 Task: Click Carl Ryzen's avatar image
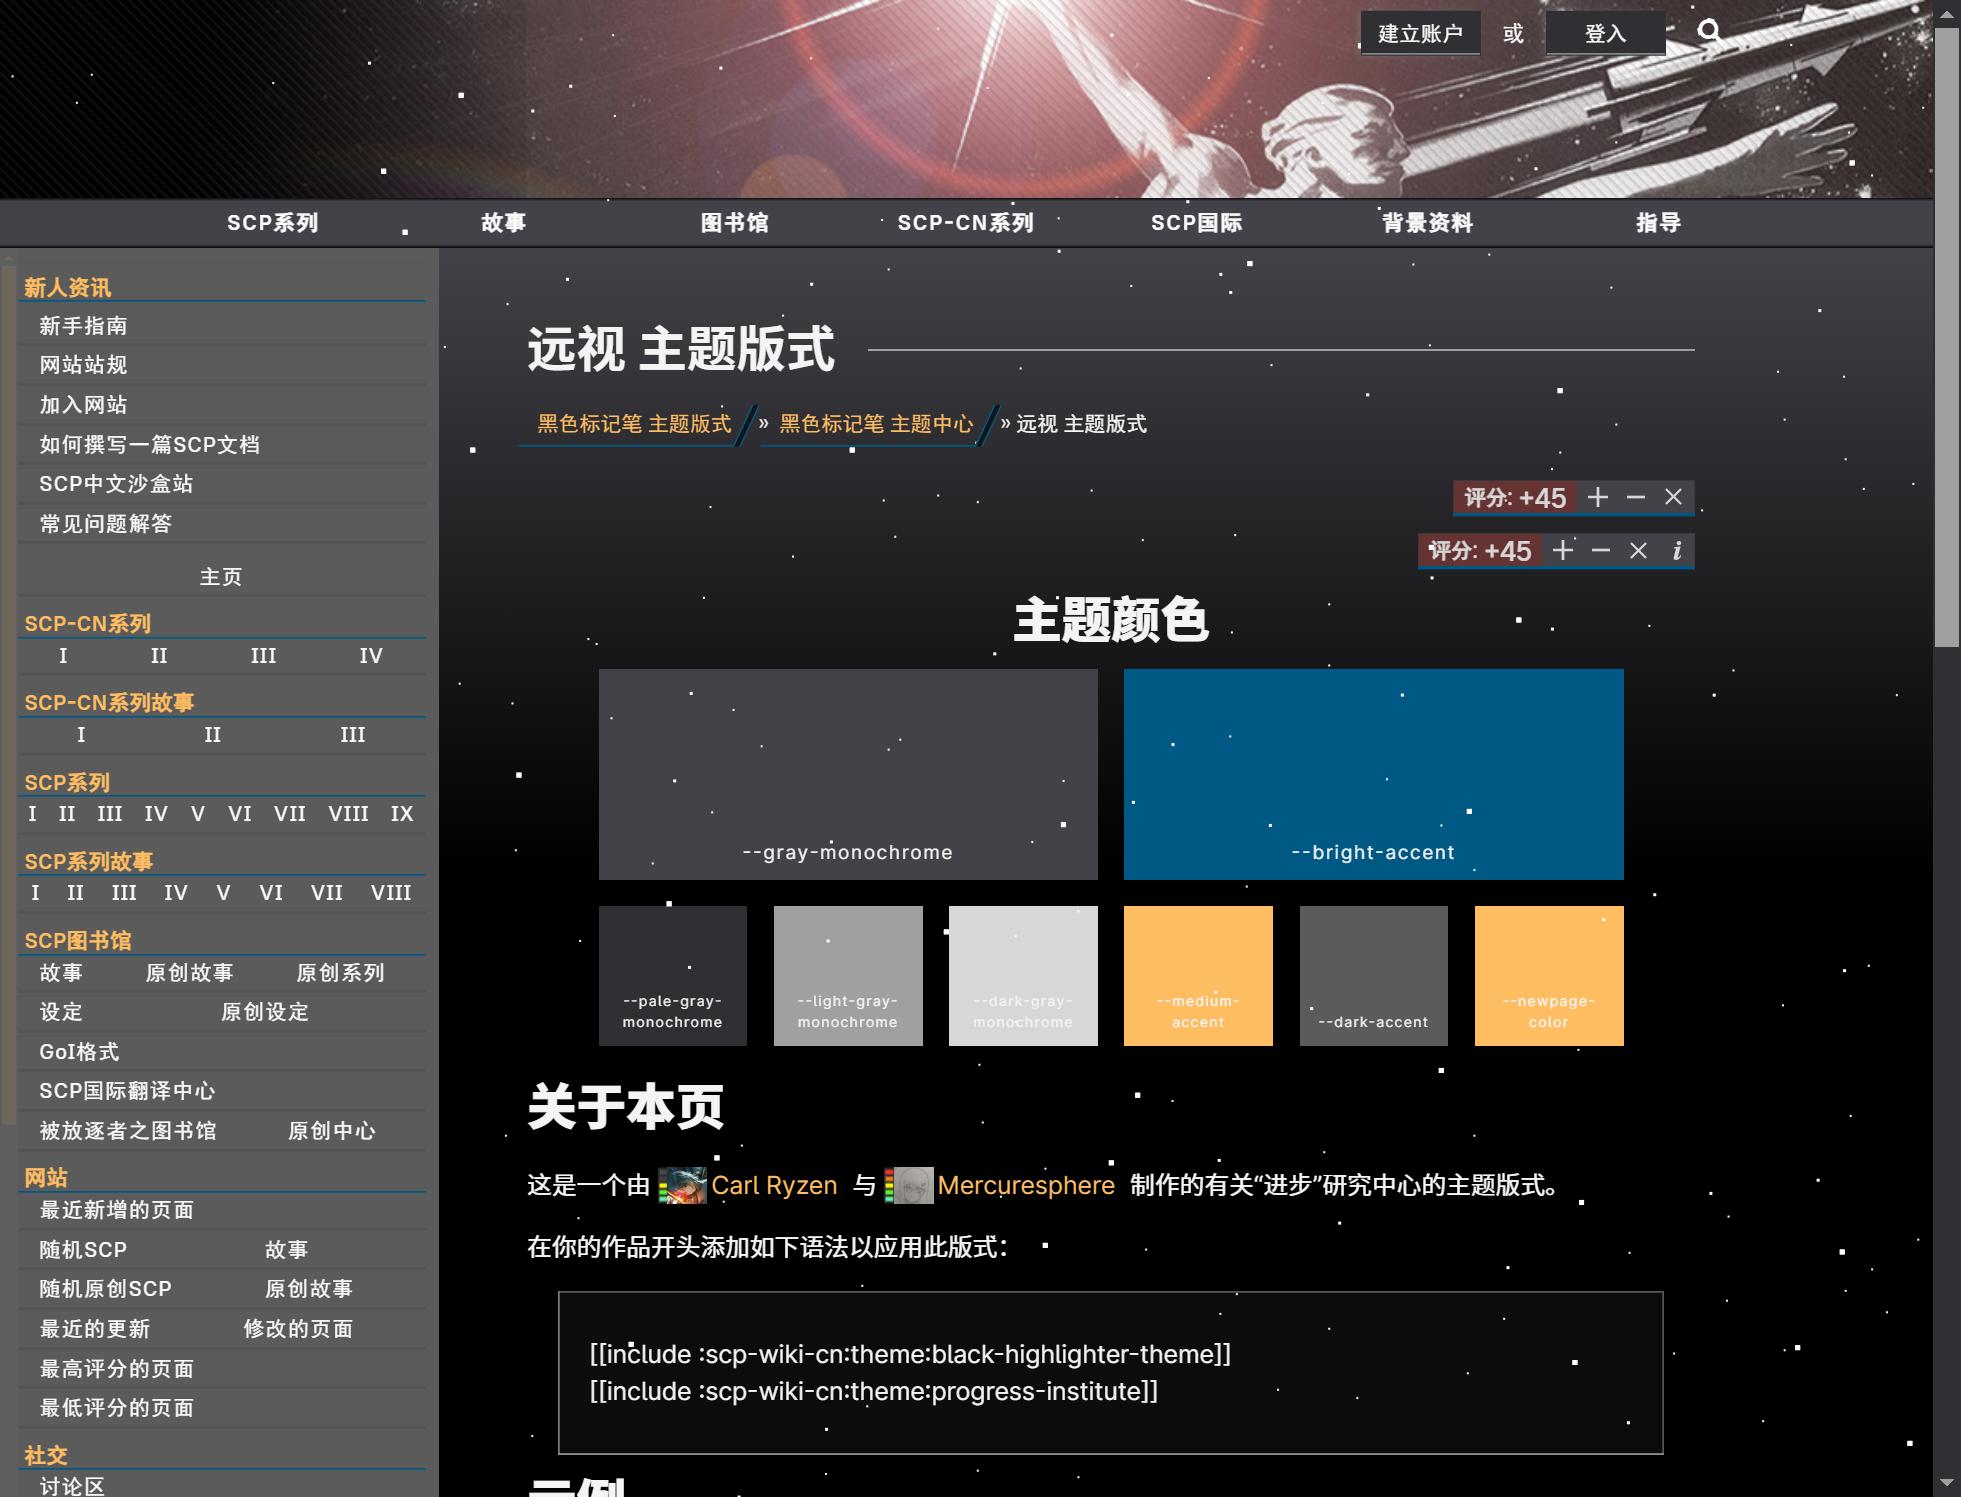pos(687,1186)
